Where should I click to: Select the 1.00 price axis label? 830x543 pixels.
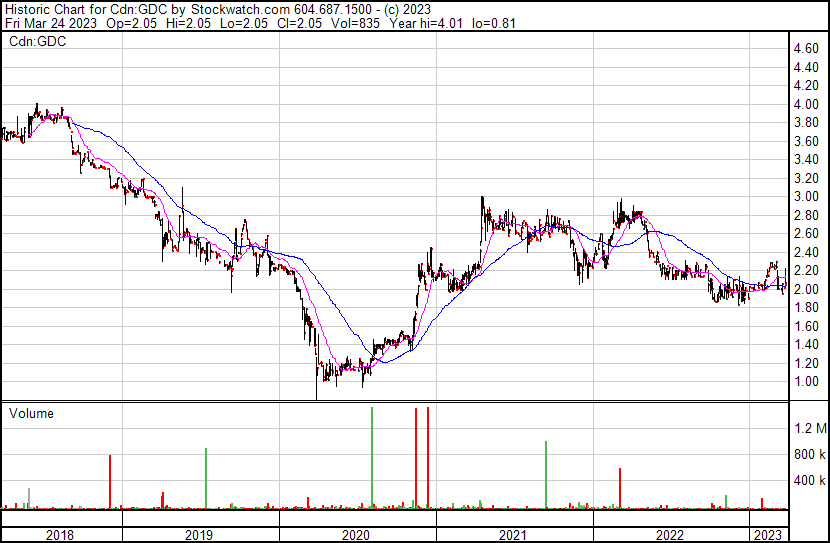(x=806, y=382)
